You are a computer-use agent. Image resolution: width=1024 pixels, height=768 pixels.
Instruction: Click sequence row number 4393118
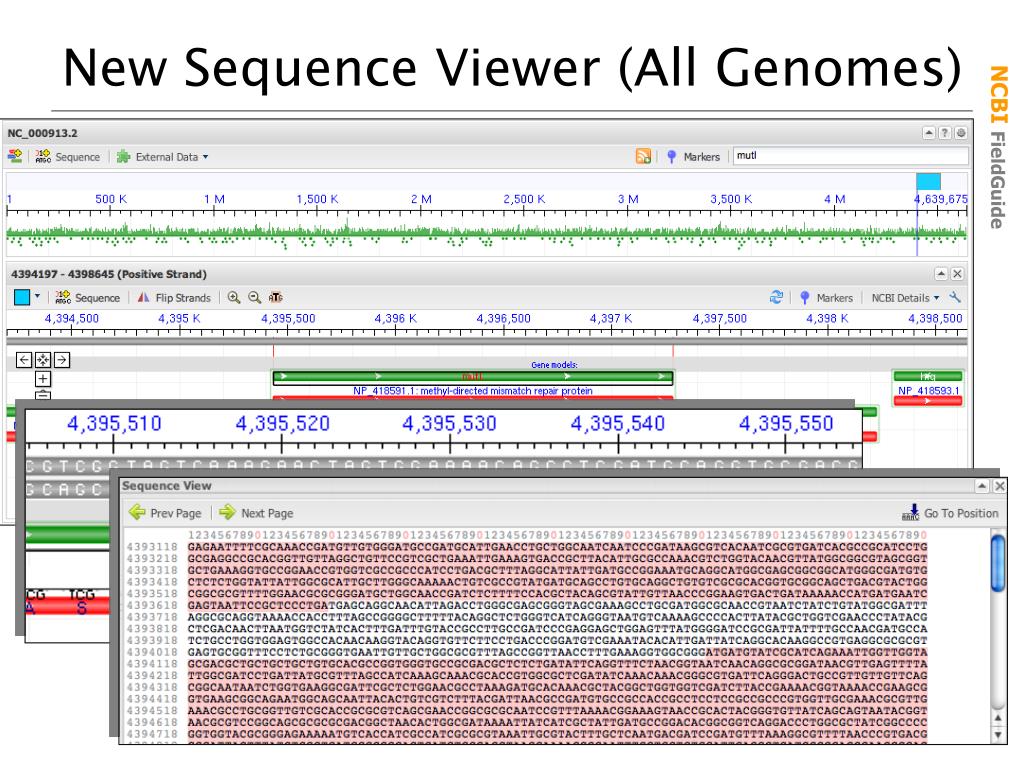pos(152,547)
